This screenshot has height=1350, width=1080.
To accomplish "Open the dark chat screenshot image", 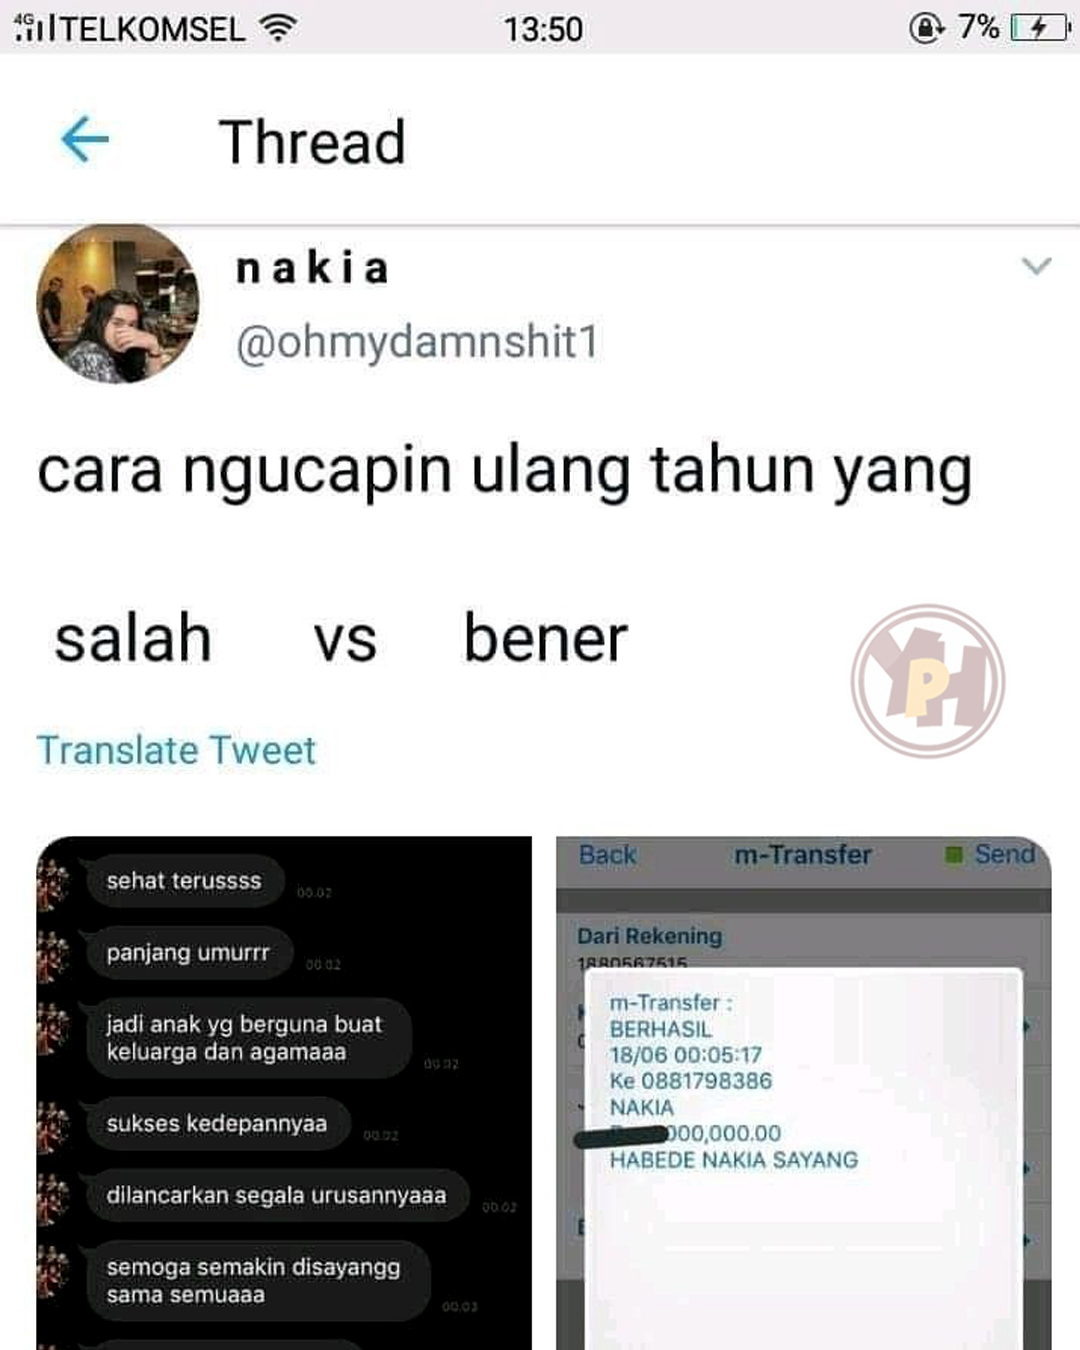I will (x=284, y=1093).
